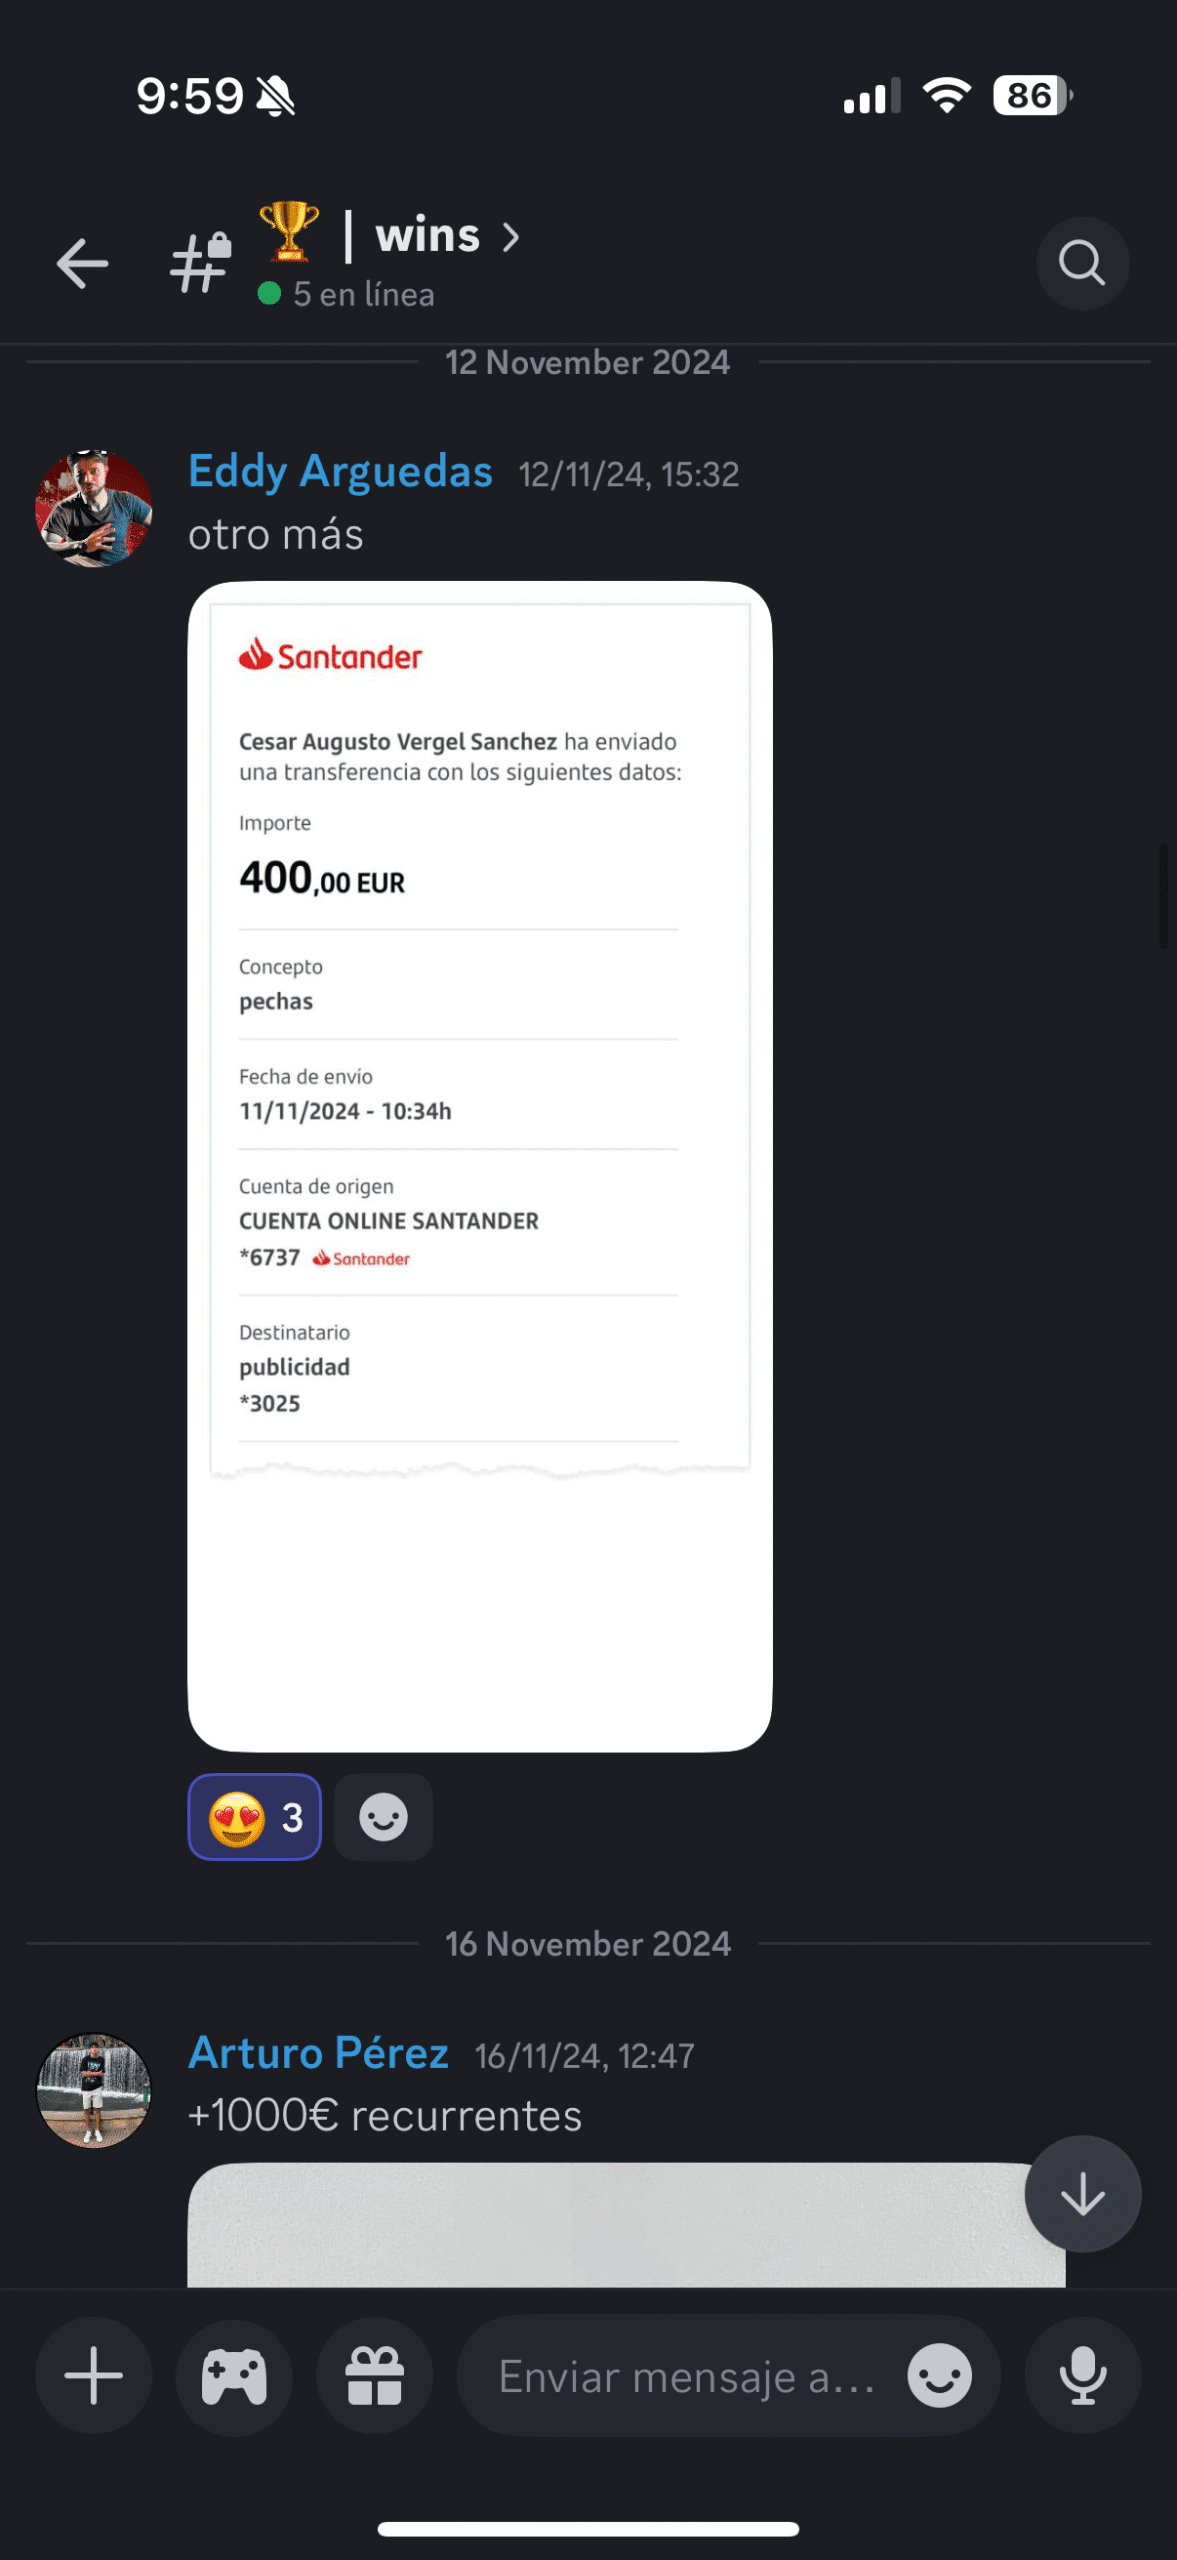1177x2560 pixels.
Task: Tap the 5 en línea members indicator
Action: point(346,294)
